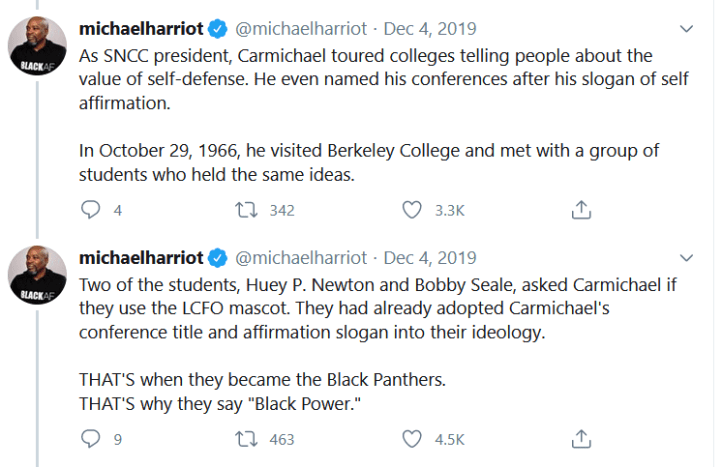
Task: Open more options for first tweet
Action: pyautogui.click(x=685, y=29)
